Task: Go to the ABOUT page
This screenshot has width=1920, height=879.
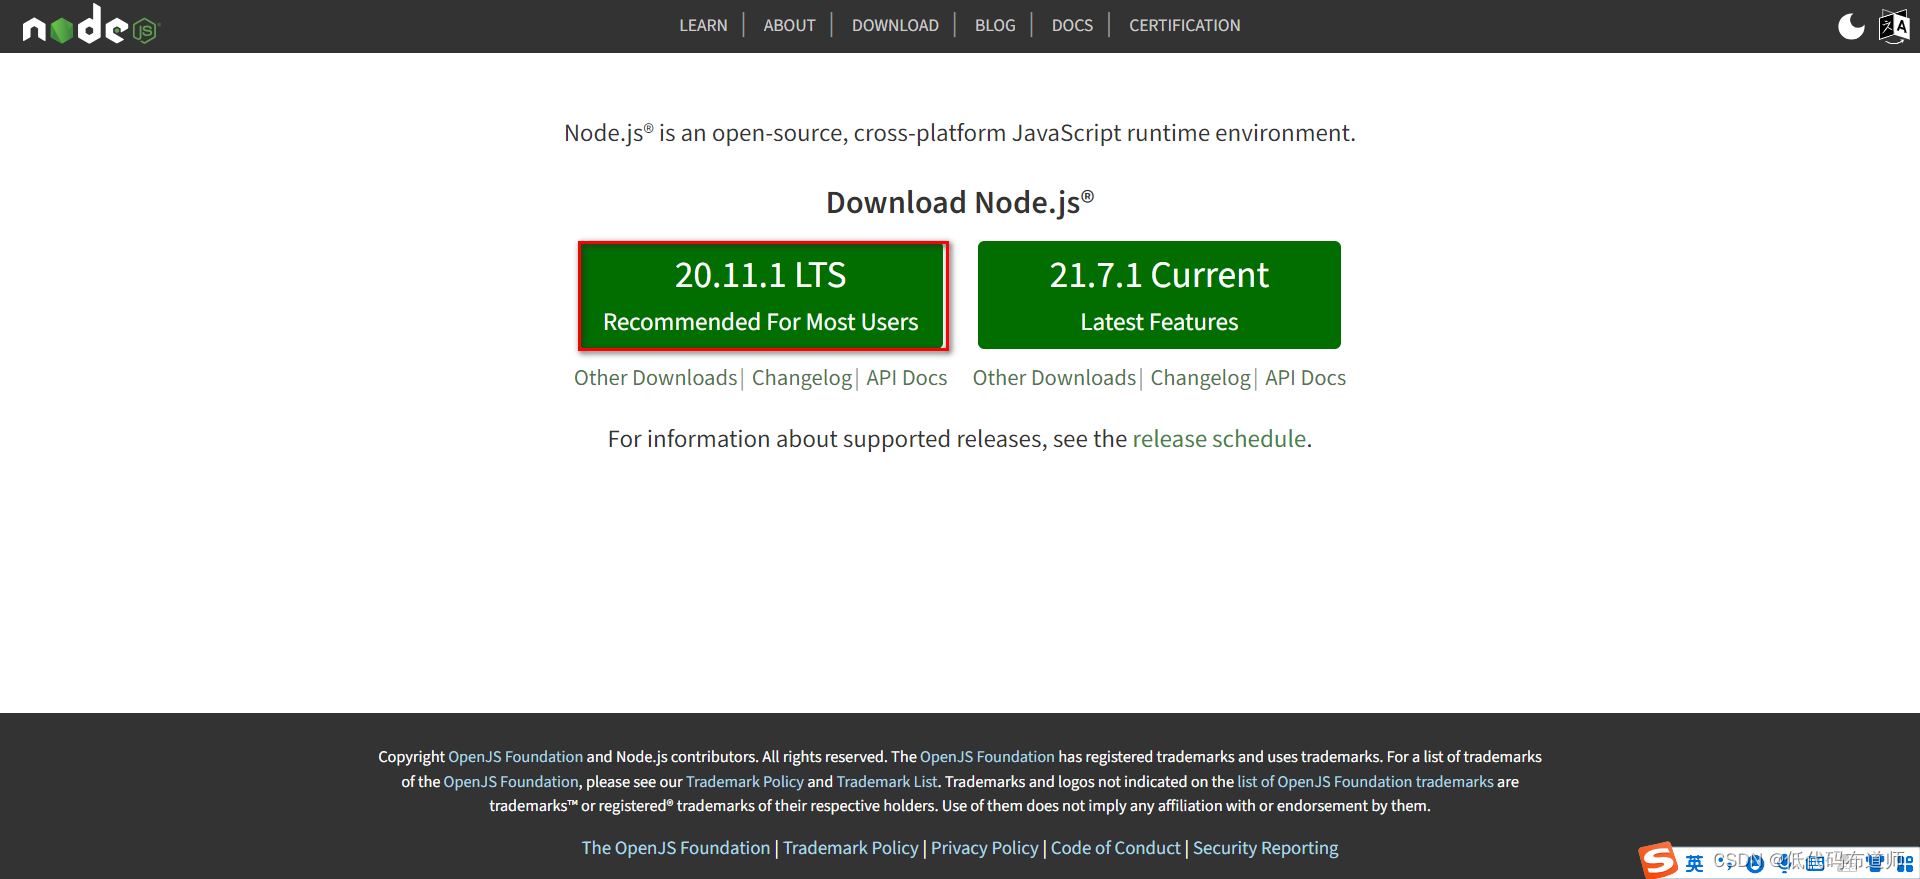Action: pos(789,26)
